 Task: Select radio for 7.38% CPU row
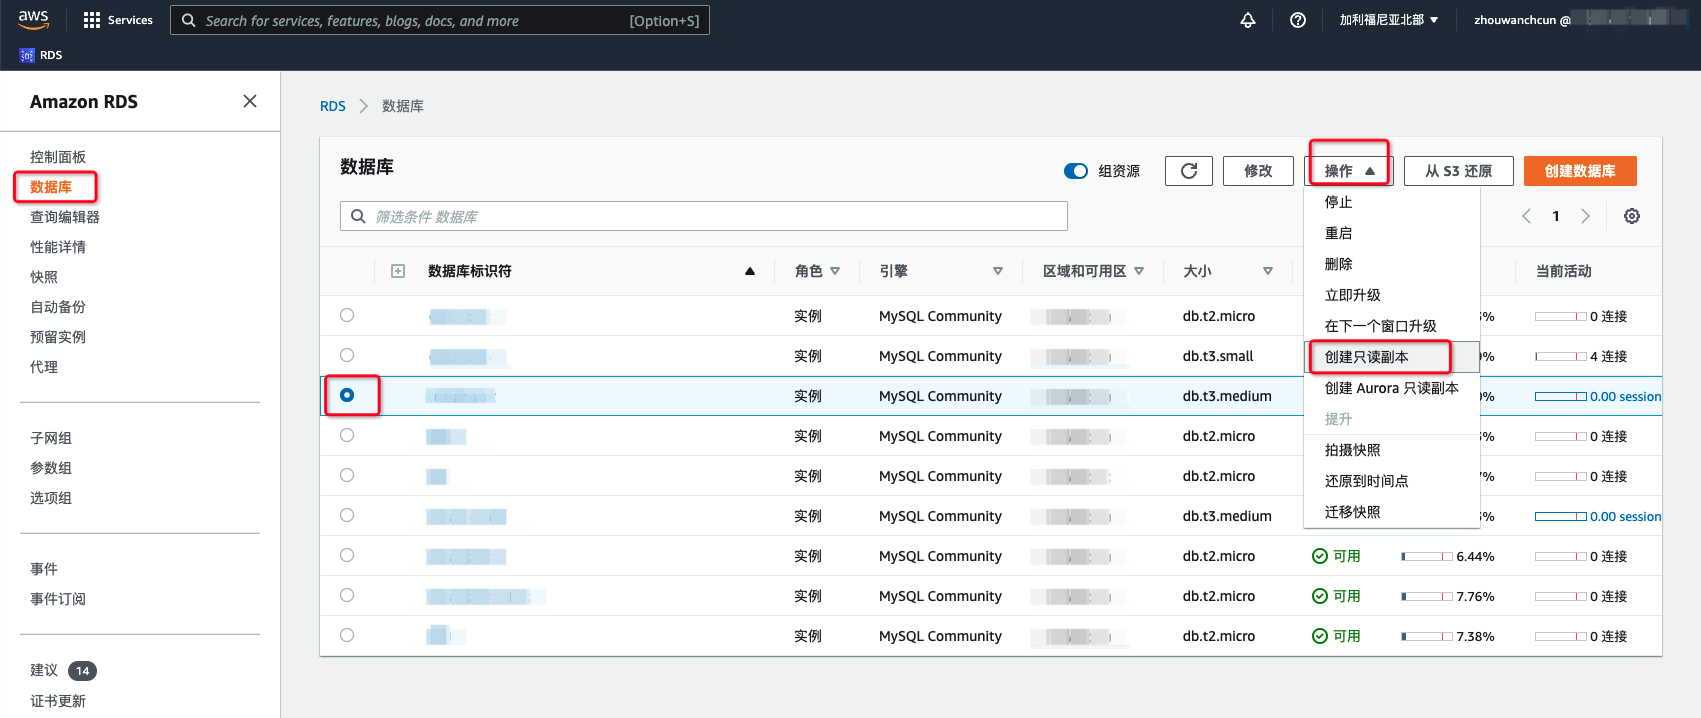pos(347,635)
